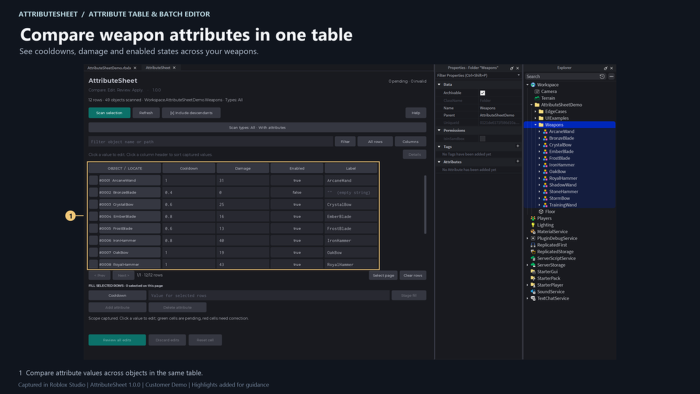Expand the EdgeCases folder node

535,112
